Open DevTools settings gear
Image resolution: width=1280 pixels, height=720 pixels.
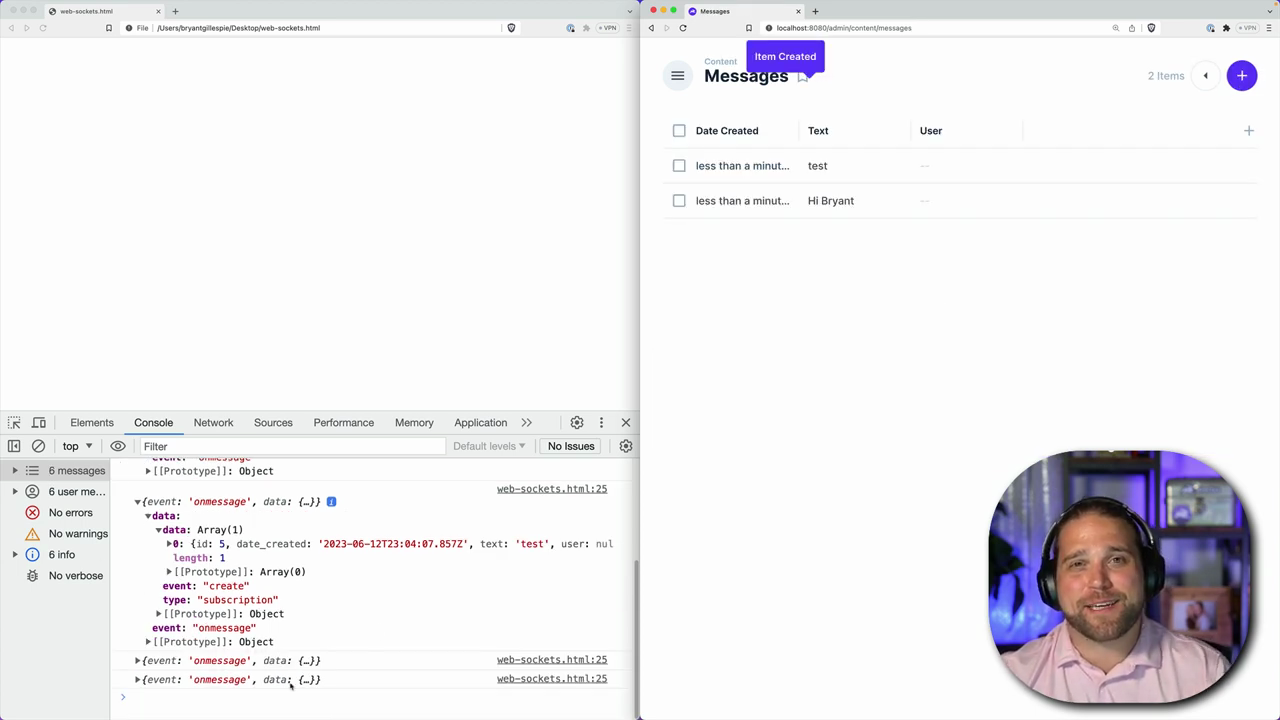[x=576, y=422]
